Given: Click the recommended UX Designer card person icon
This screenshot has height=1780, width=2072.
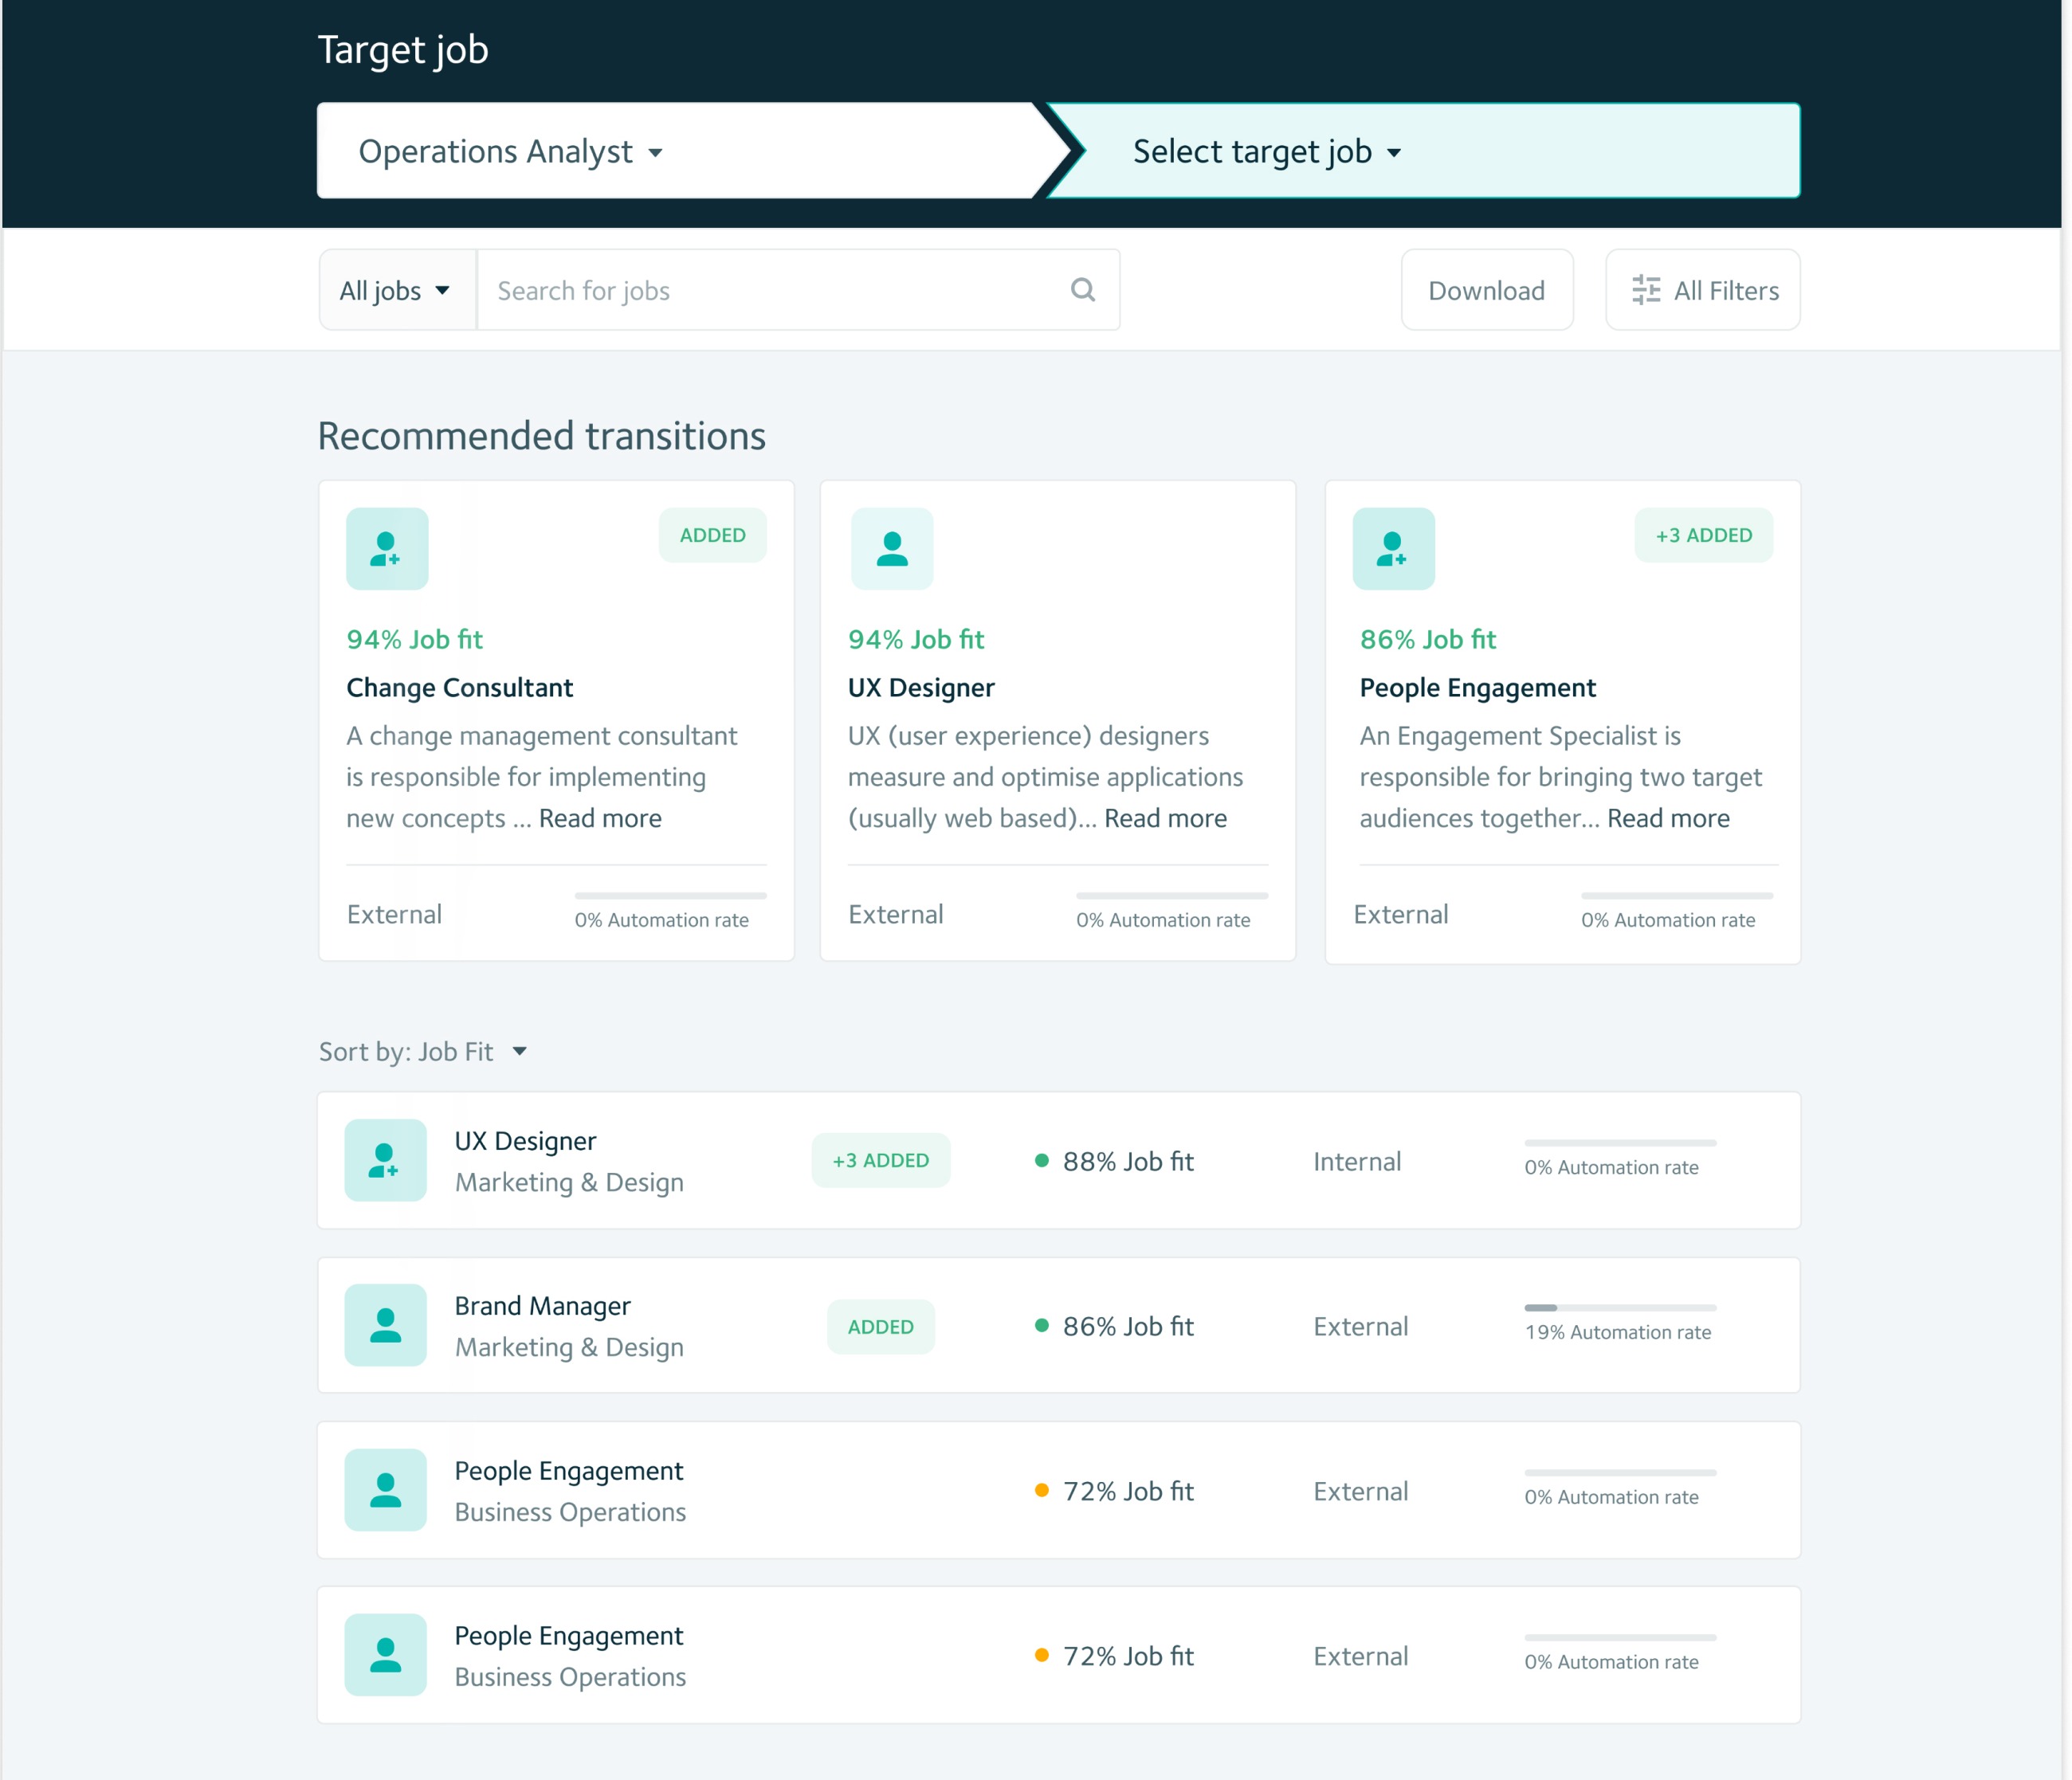Looking at the screenshot, I should [x=891, y=549].
